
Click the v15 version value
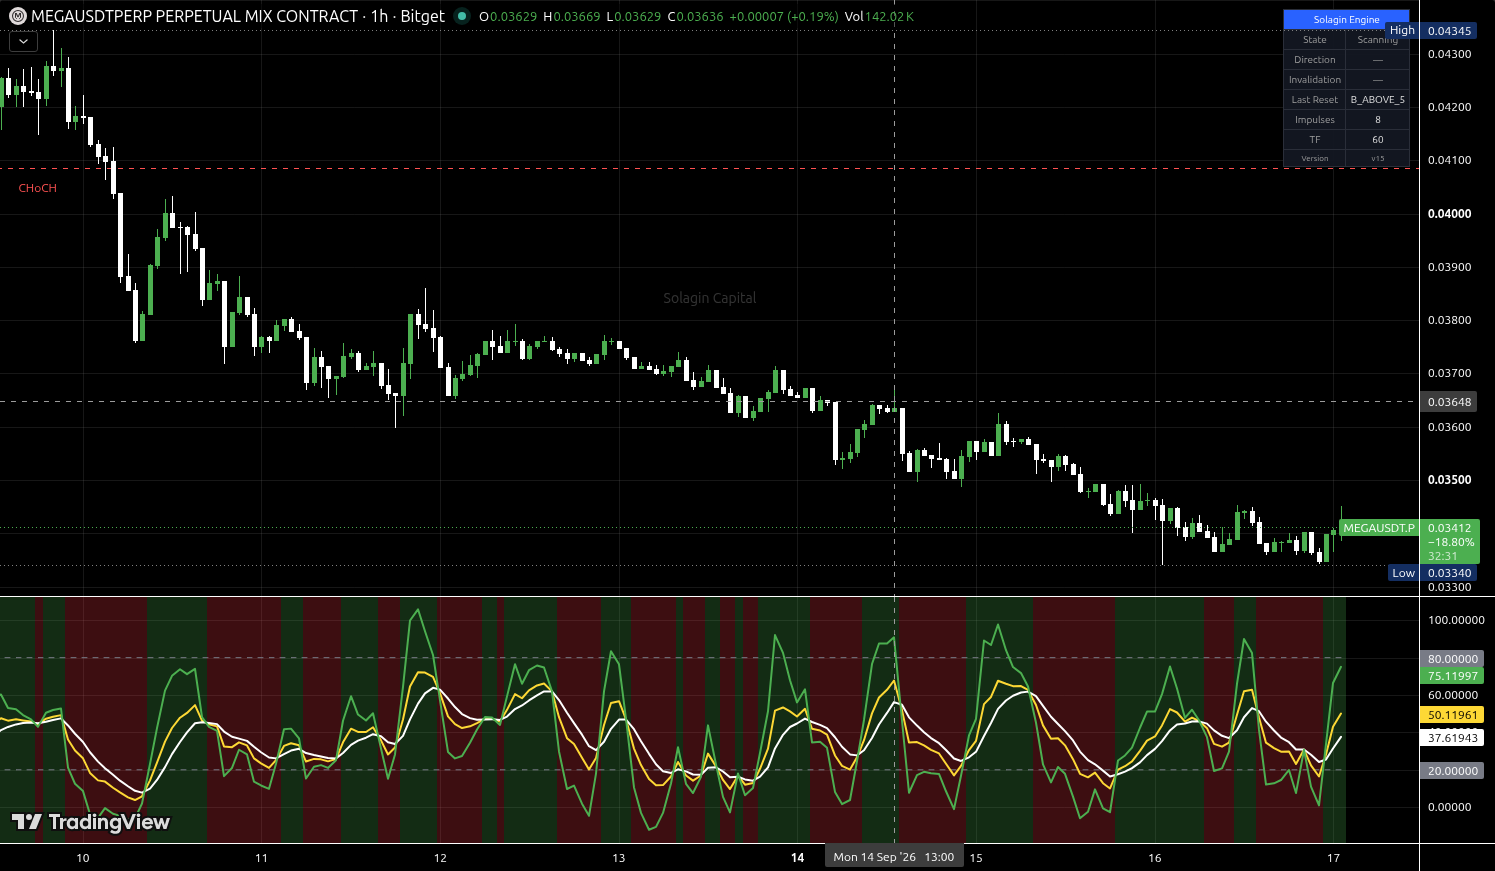(x=1377, y=158)
